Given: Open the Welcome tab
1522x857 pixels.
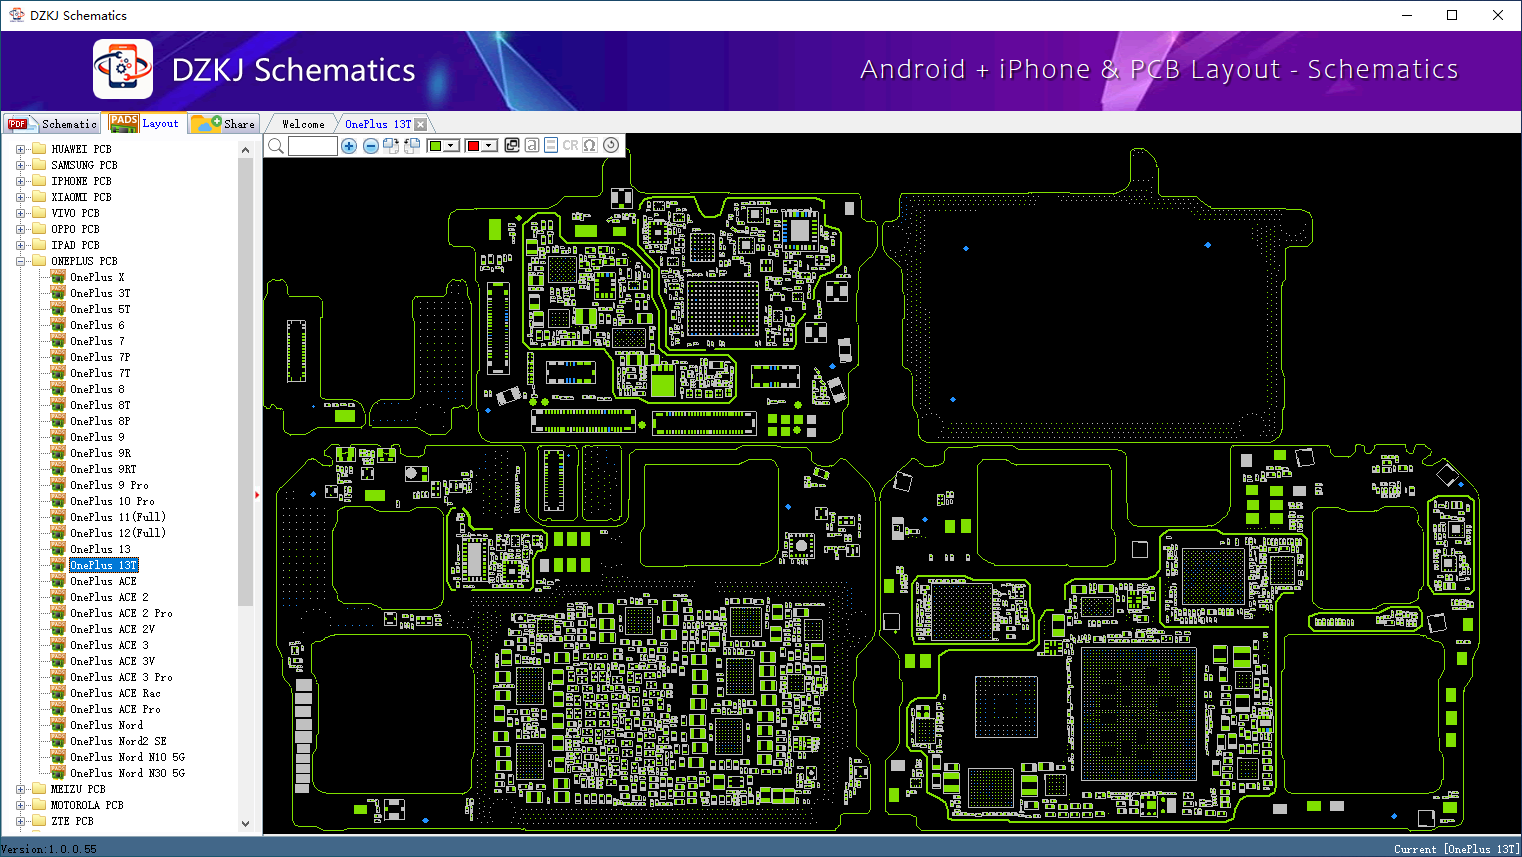Looking at the screenshot, I should [303, 124].
